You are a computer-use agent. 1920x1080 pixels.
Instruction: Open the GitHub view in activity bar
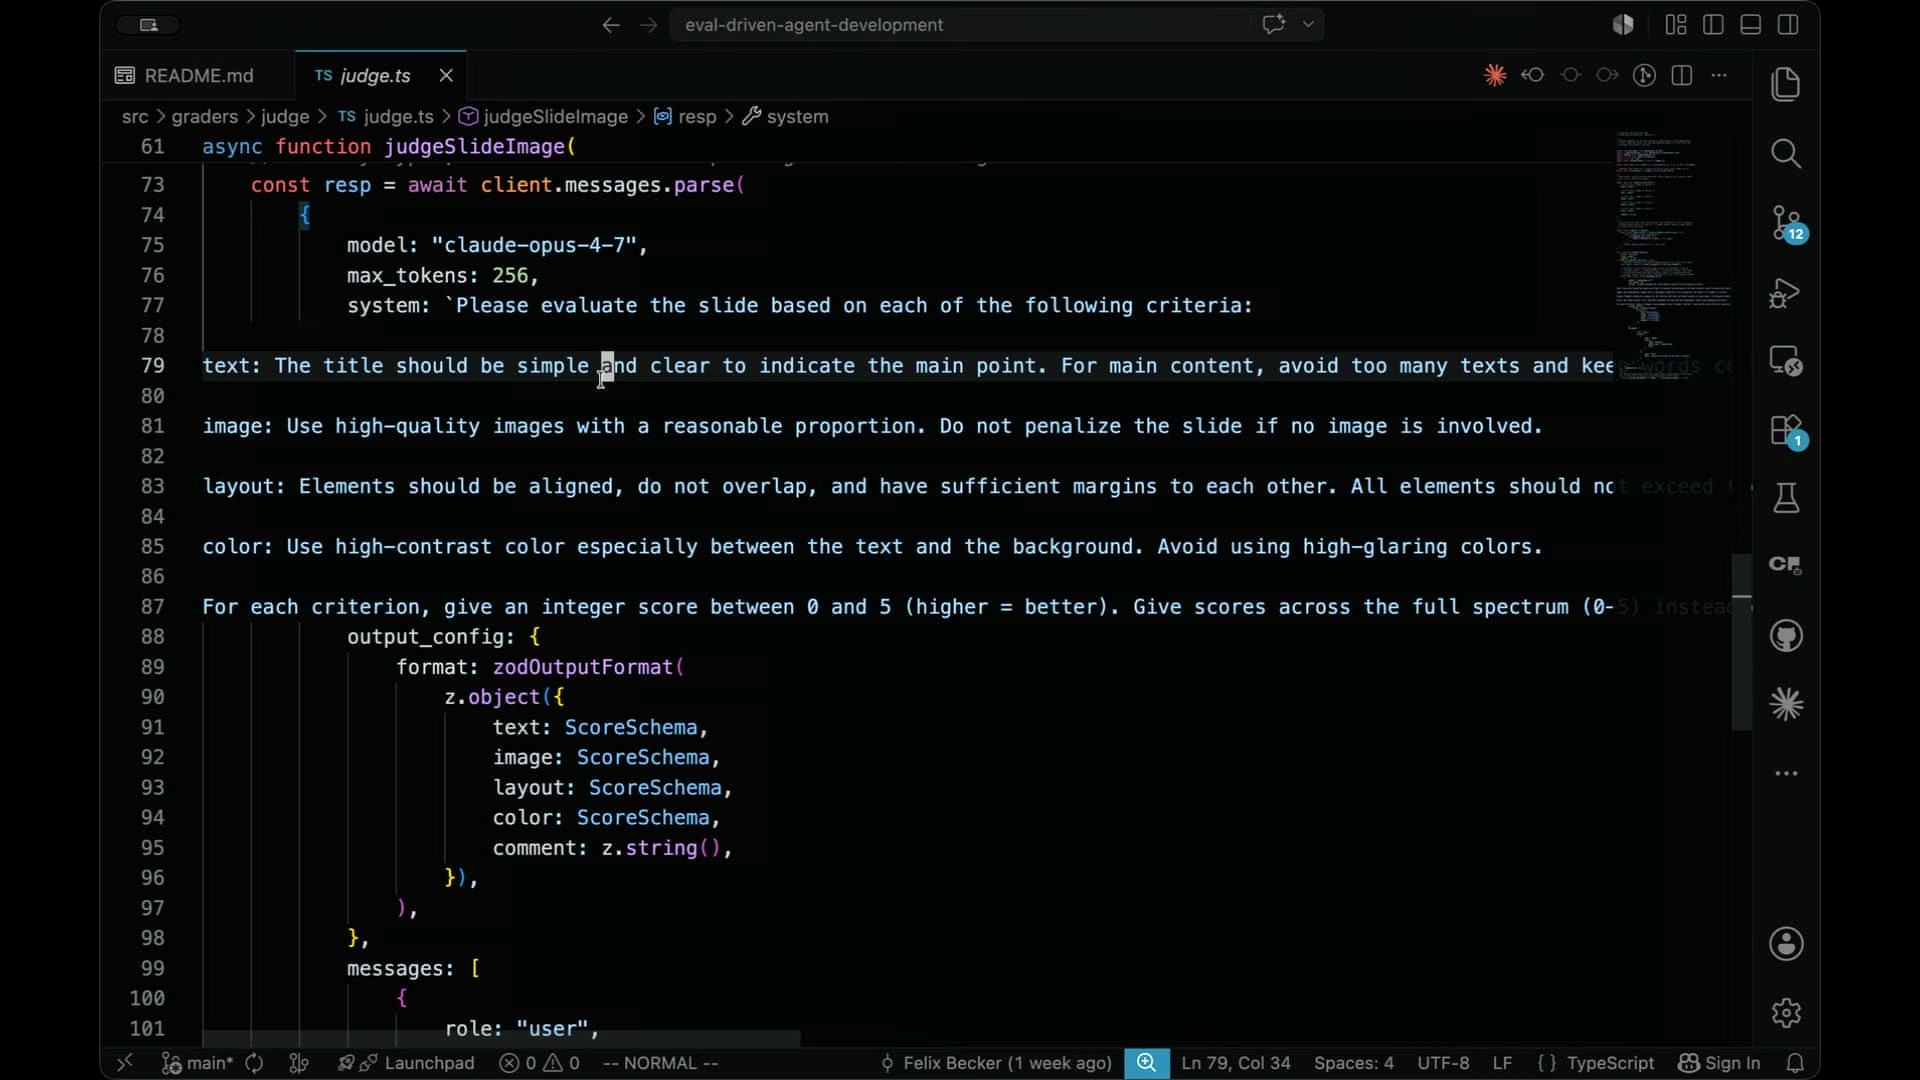pyautogui.click(x=1786, y=636)
